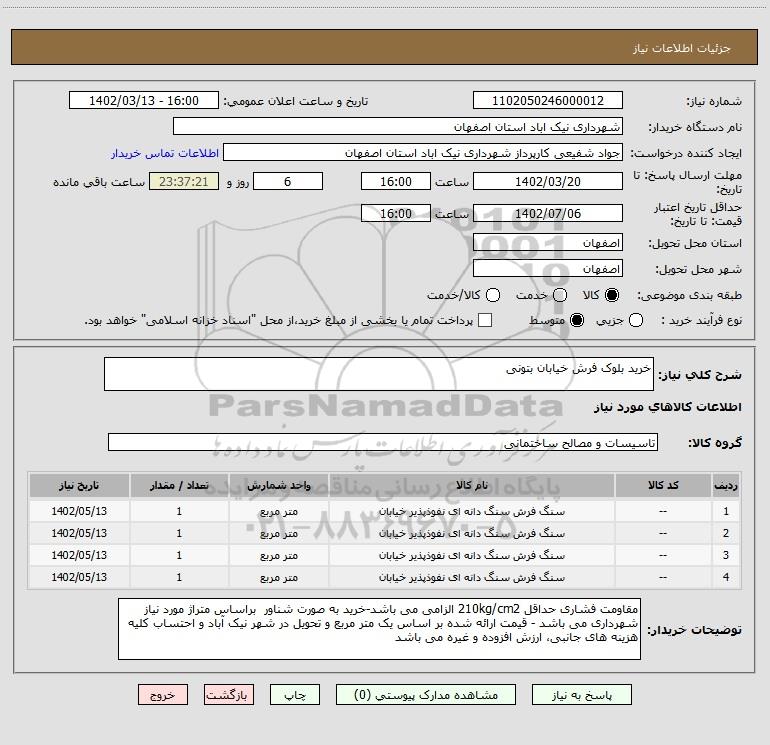This screenshot has width=770, height=745.
Task: Click متر مربع unit in row 3
Action: pyautogui.click(x=278, y=555)
